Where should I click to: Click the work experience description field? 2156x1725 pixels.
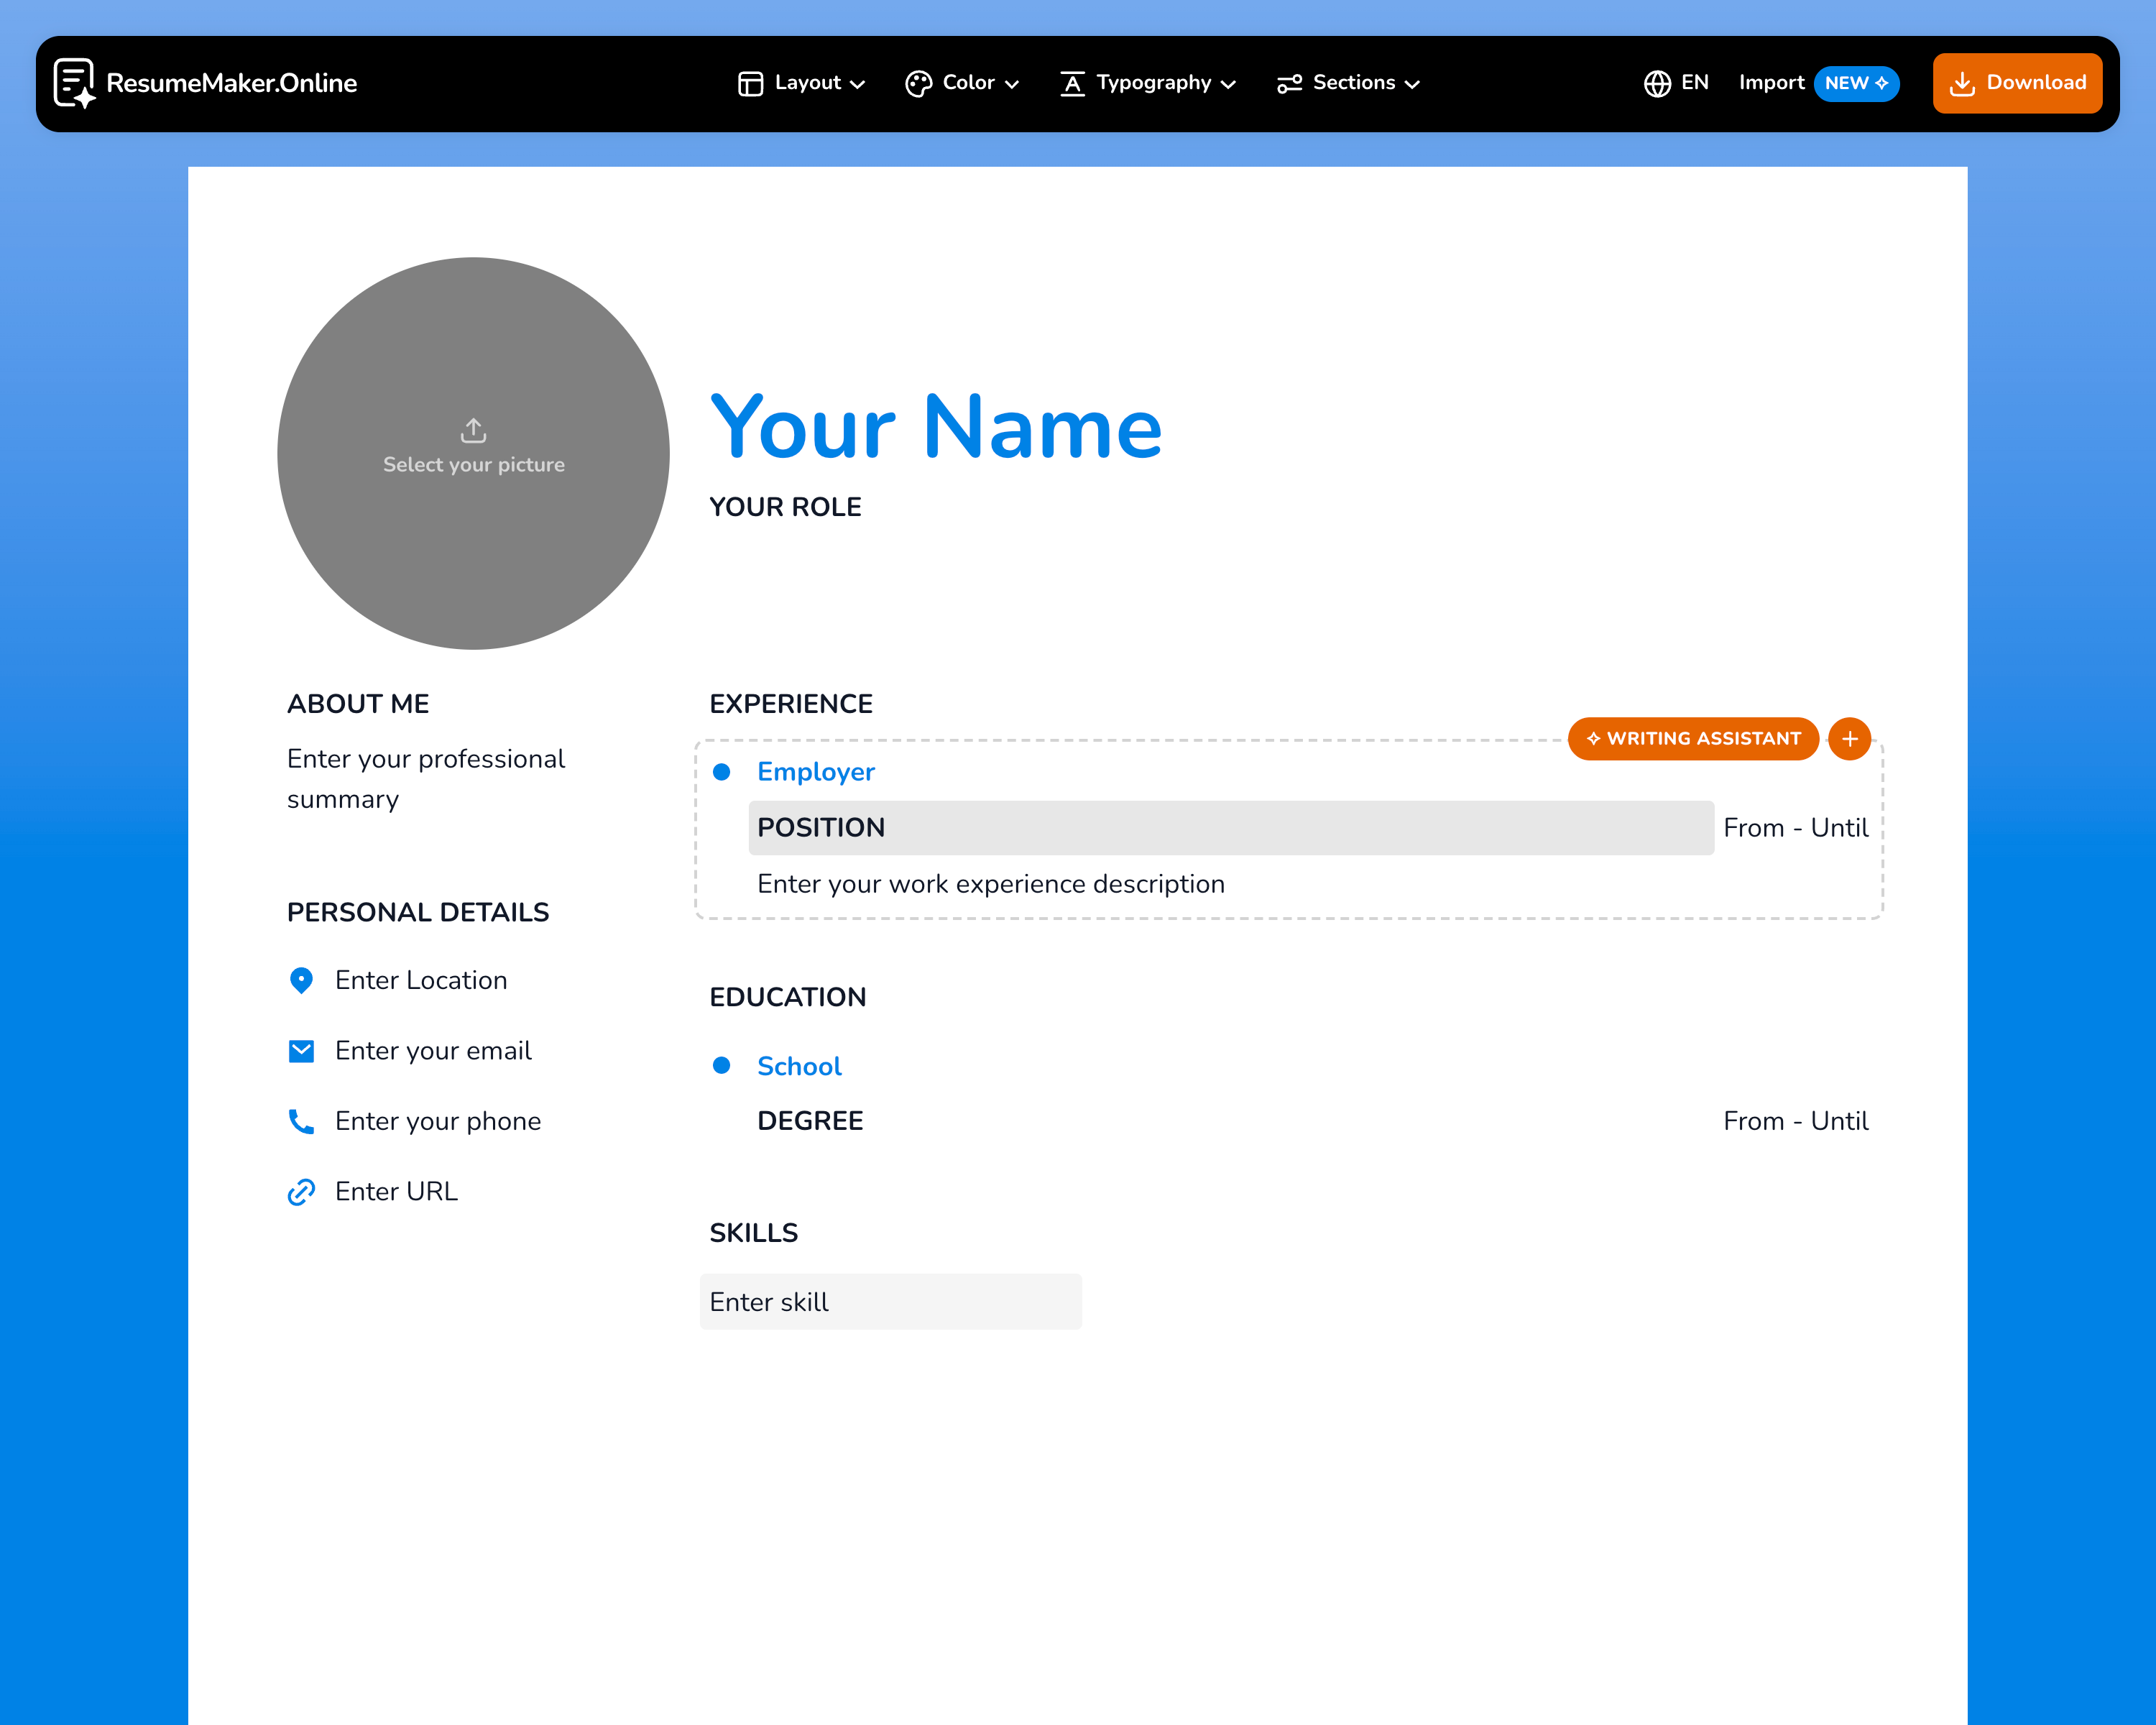pos(991,884)
